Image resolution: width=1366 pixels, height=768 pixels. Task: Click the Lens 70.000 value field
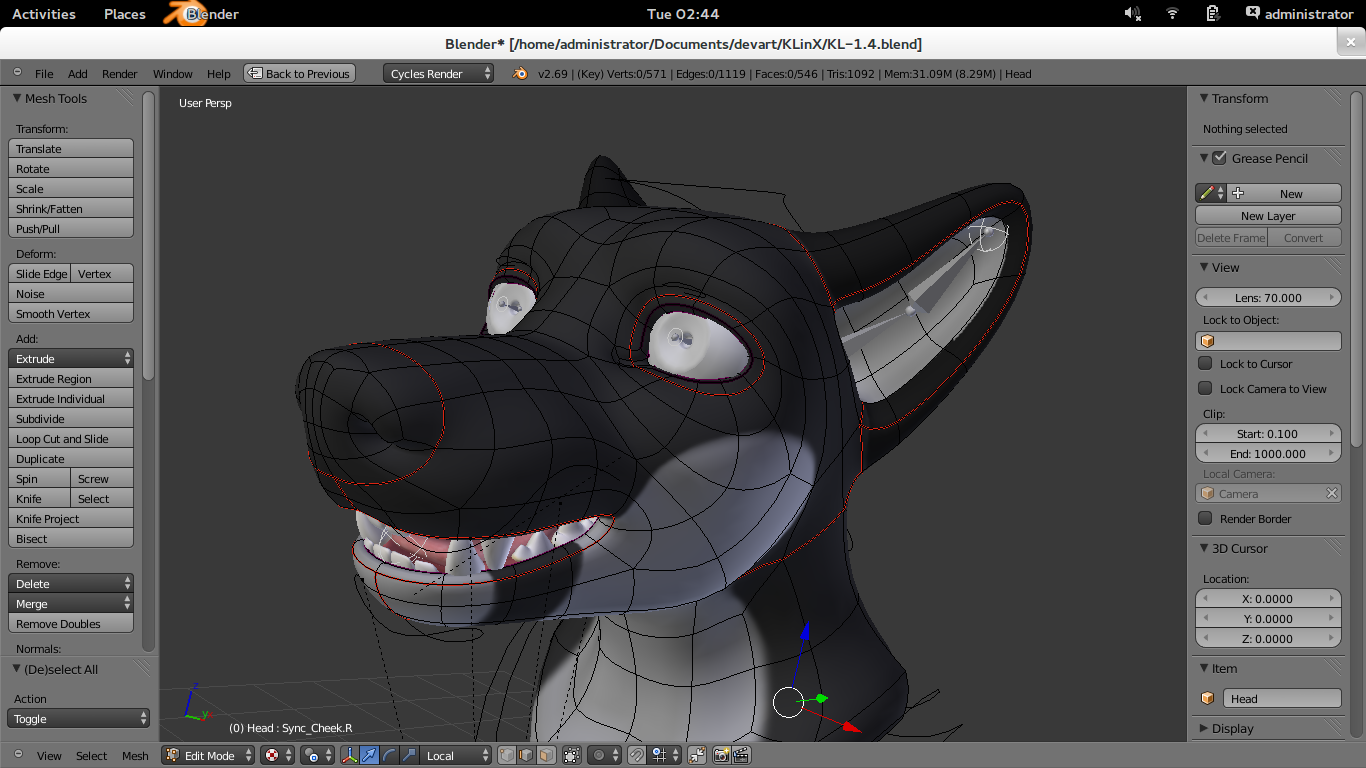point(1268,297)
